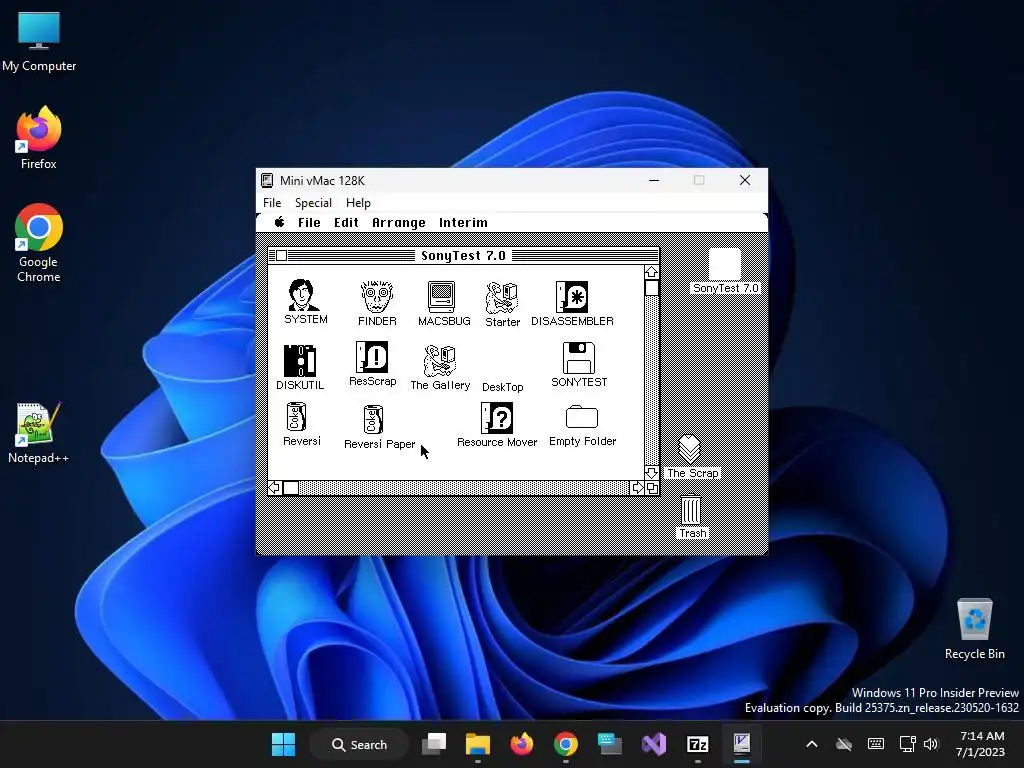This screenshot has height=768, width=1024.
Task: Click the MACSBUG icon
Action: [441, 297]
